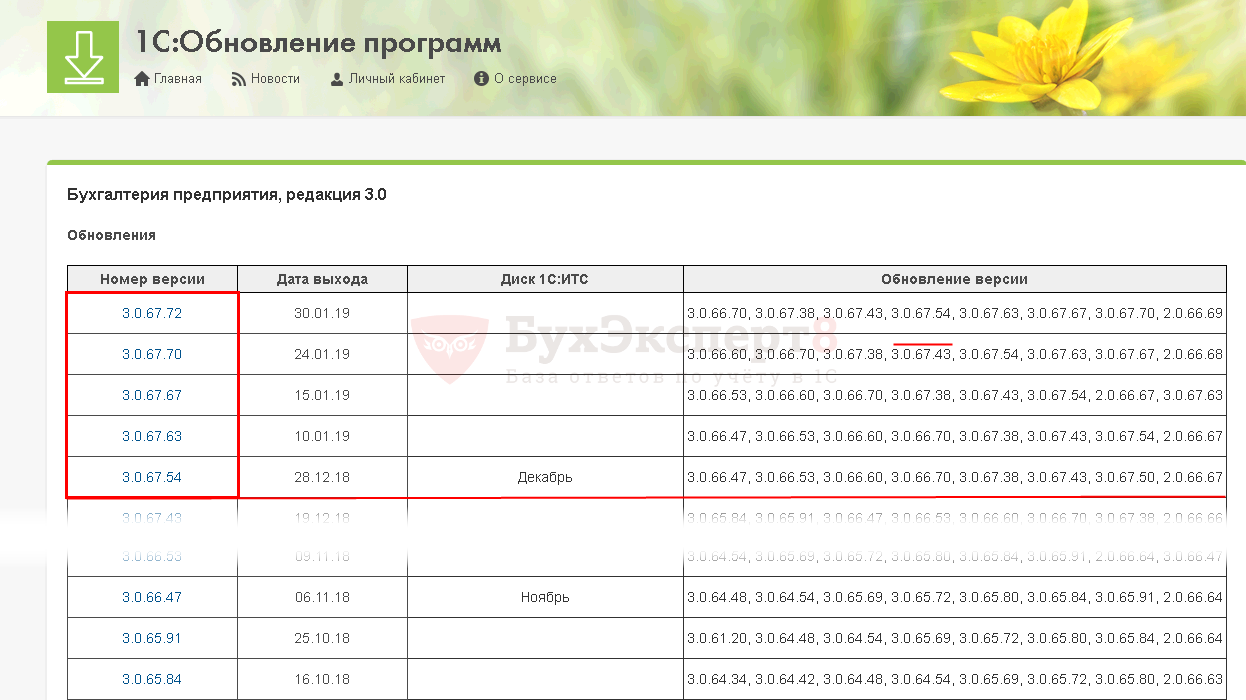Viewport: 1246px width, 700px height.
Task: Select version 3.0.67.70 link
Action: pos(152,354)
